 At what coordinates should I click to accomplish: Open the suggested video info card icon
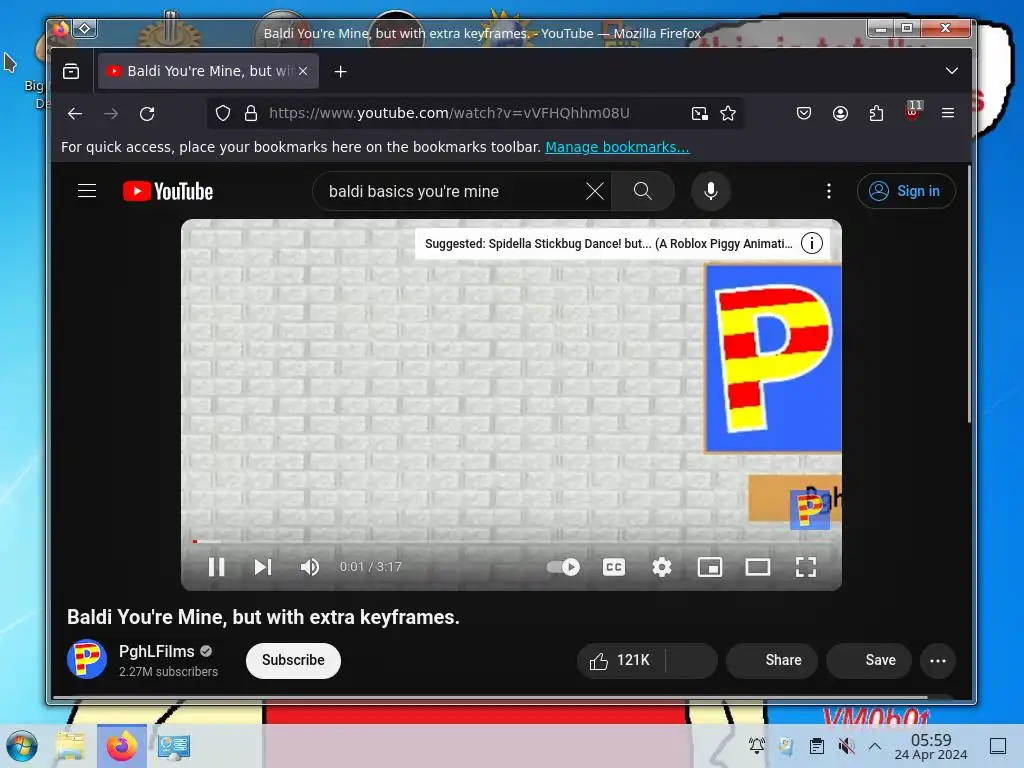tap(812, 244)
